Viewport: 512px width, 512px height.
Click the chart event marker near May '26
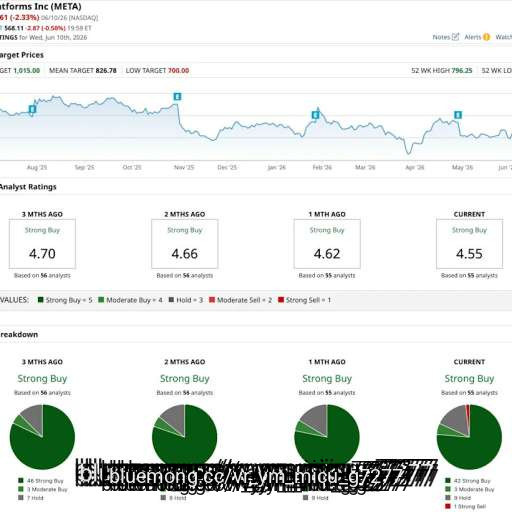tap(458, 115)
